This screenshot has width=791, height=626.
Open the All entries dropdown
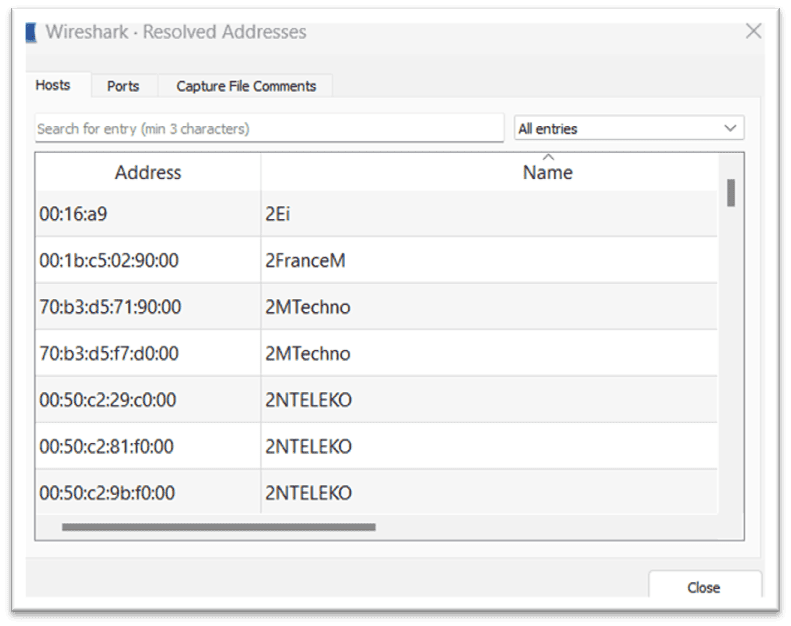(629, 129)
